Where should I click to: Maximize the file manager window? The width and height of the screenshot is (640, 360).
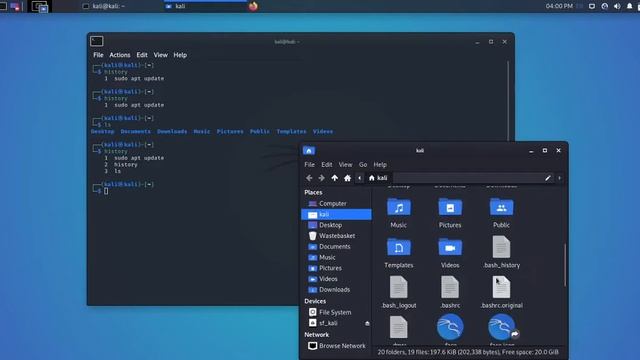[544, 151]
